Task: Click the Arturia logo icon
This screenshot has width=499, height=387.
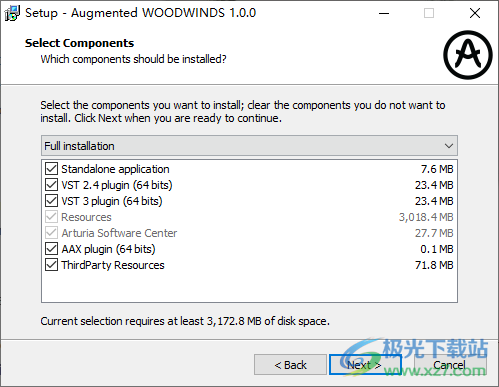Action: coord(468,55)
